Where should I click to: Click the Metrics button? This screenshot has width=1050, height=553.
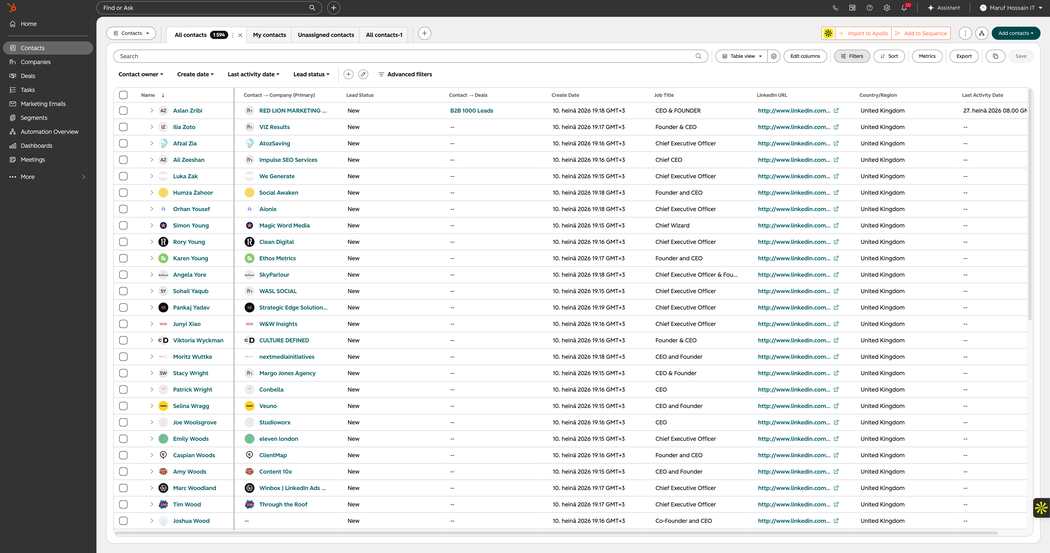[x=927, y=56]
